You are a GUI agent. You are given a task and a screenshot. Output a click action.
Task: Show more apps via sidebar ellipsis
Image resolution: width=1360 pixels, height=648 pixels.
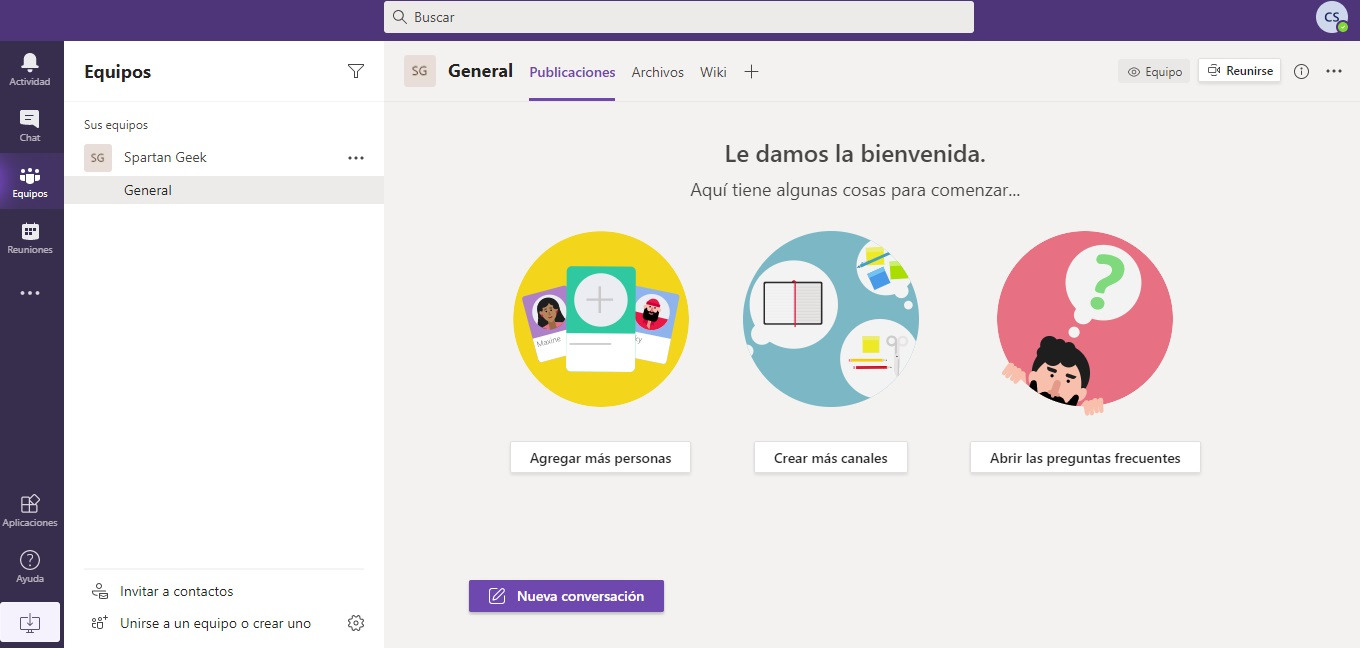[x=30, y=293]
